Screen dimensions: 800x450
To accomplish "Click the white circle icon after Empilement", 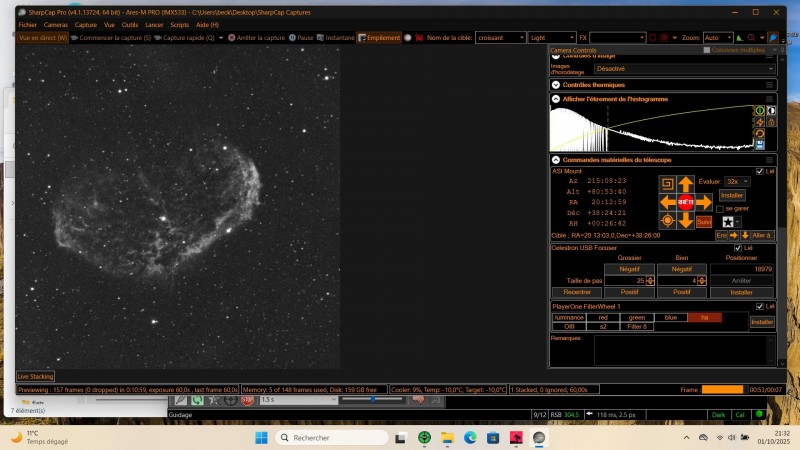I will tap(408, 38).
